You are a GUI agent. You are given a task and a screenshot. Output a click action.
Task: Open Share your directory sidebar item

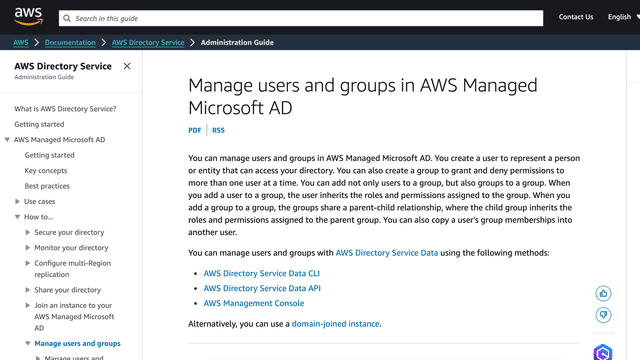(x=68, y=290)
